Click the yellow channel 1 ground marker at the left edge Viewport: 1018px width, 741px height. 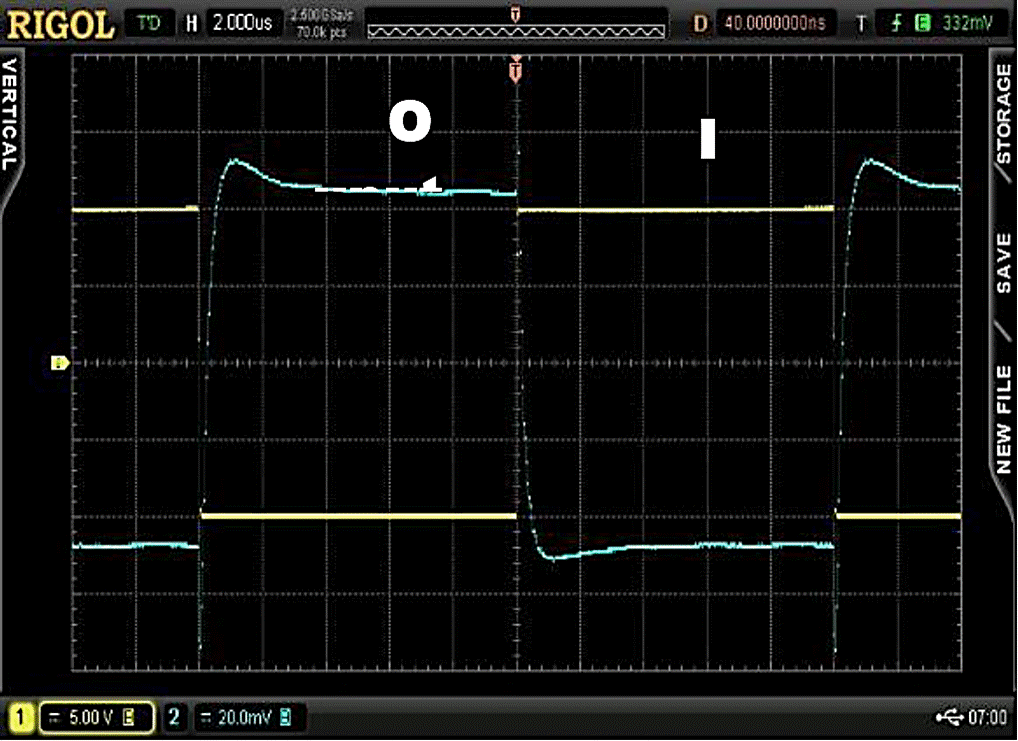pyautogui.click(x=58, y=363)
